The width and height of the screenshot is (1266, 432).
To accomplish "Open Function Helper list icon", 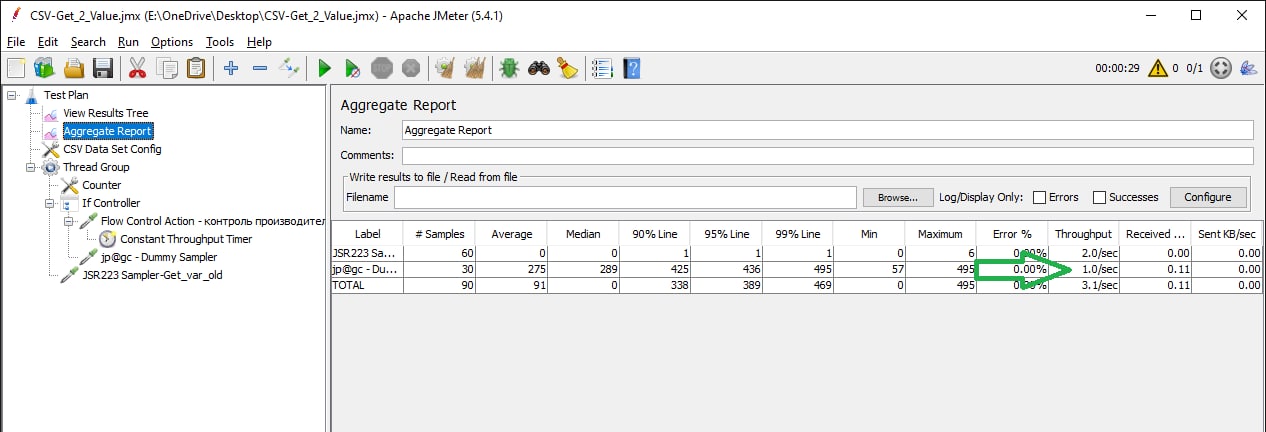I will coord(602,68).
